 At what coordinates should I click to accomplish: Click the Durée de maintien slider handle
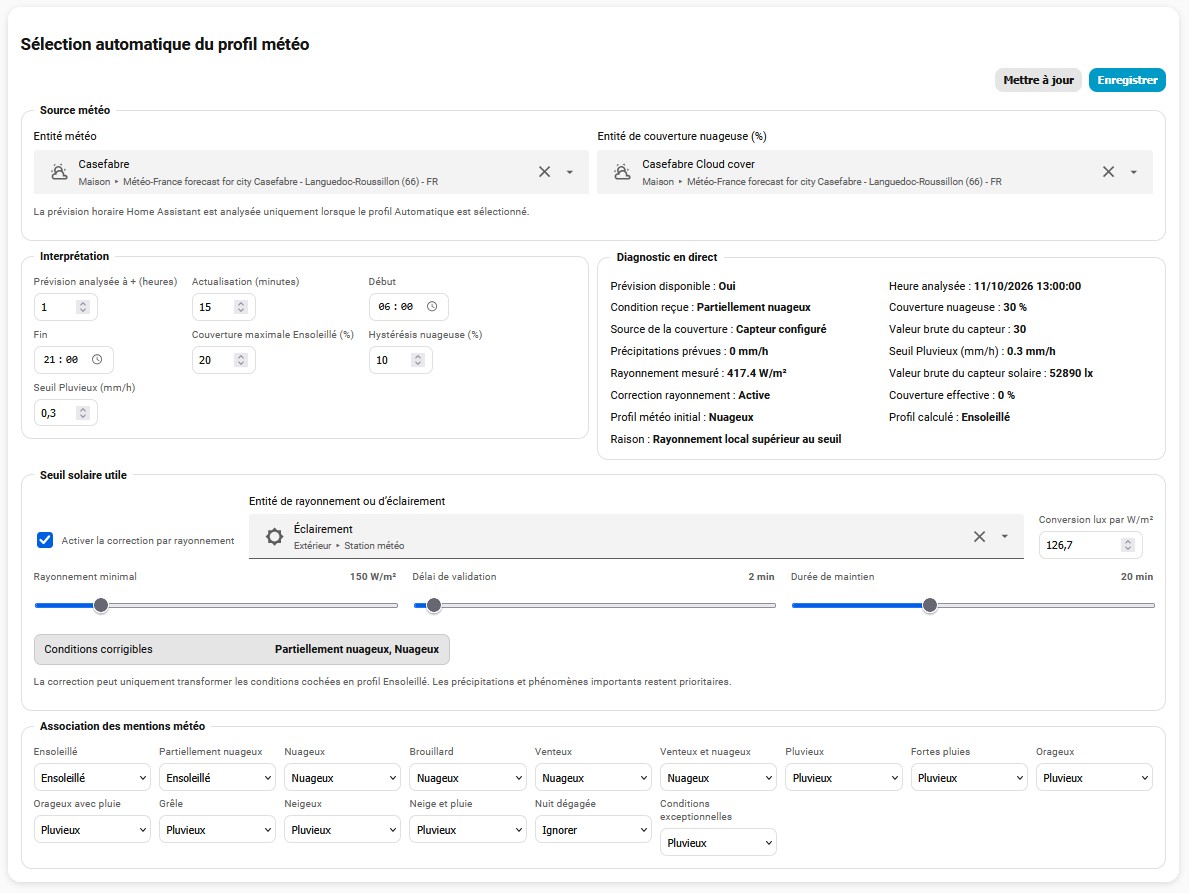pyautogui.click(x=930, y=605)
